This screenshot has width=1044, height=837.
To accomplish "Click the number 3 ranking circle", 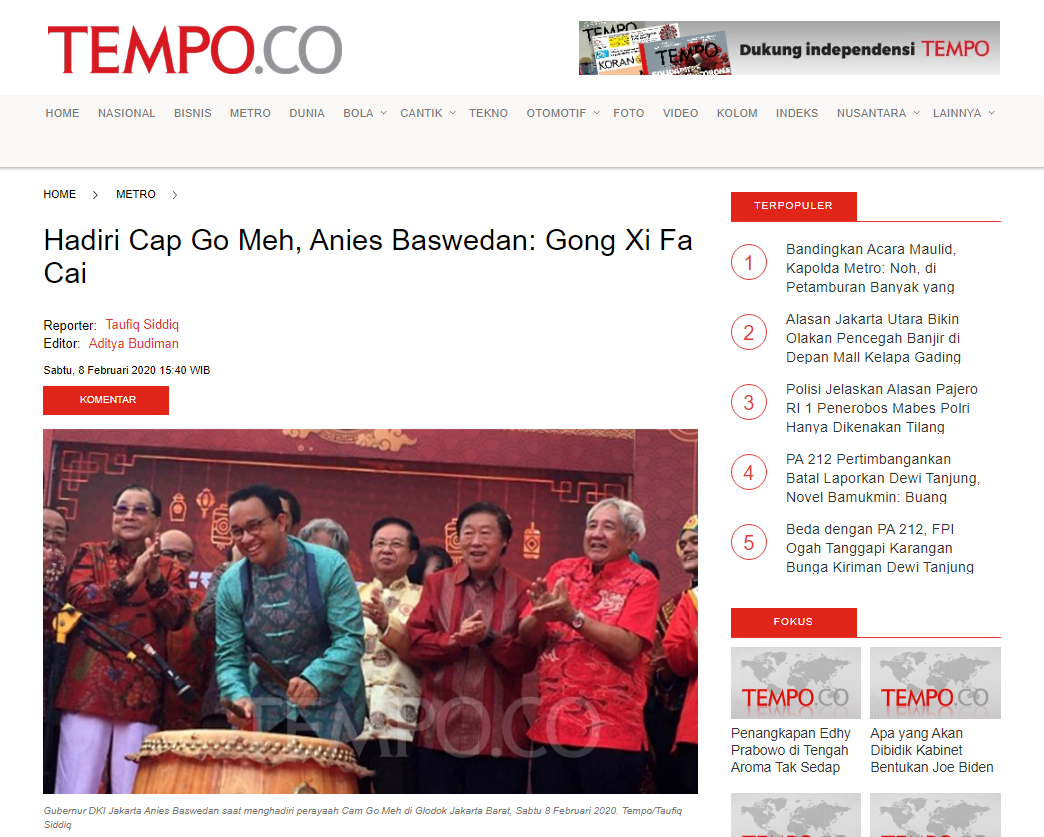I will [749, 402].
